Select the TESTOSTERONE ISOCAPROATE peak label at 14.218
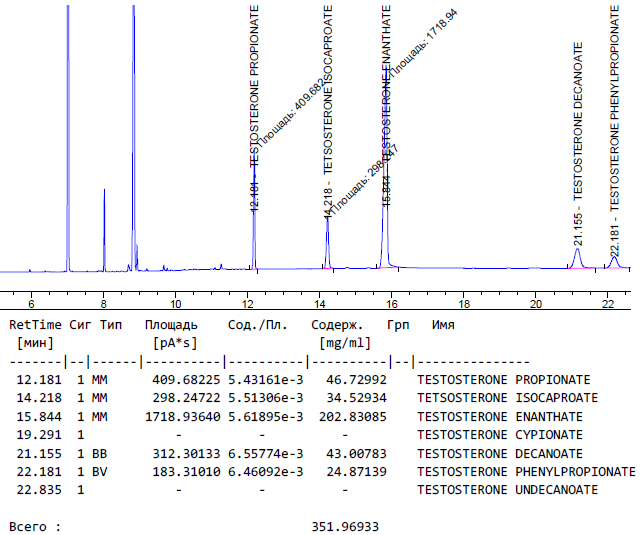This screenshot has height=535, width=640. pyautogui.click(x=327, y=100)
